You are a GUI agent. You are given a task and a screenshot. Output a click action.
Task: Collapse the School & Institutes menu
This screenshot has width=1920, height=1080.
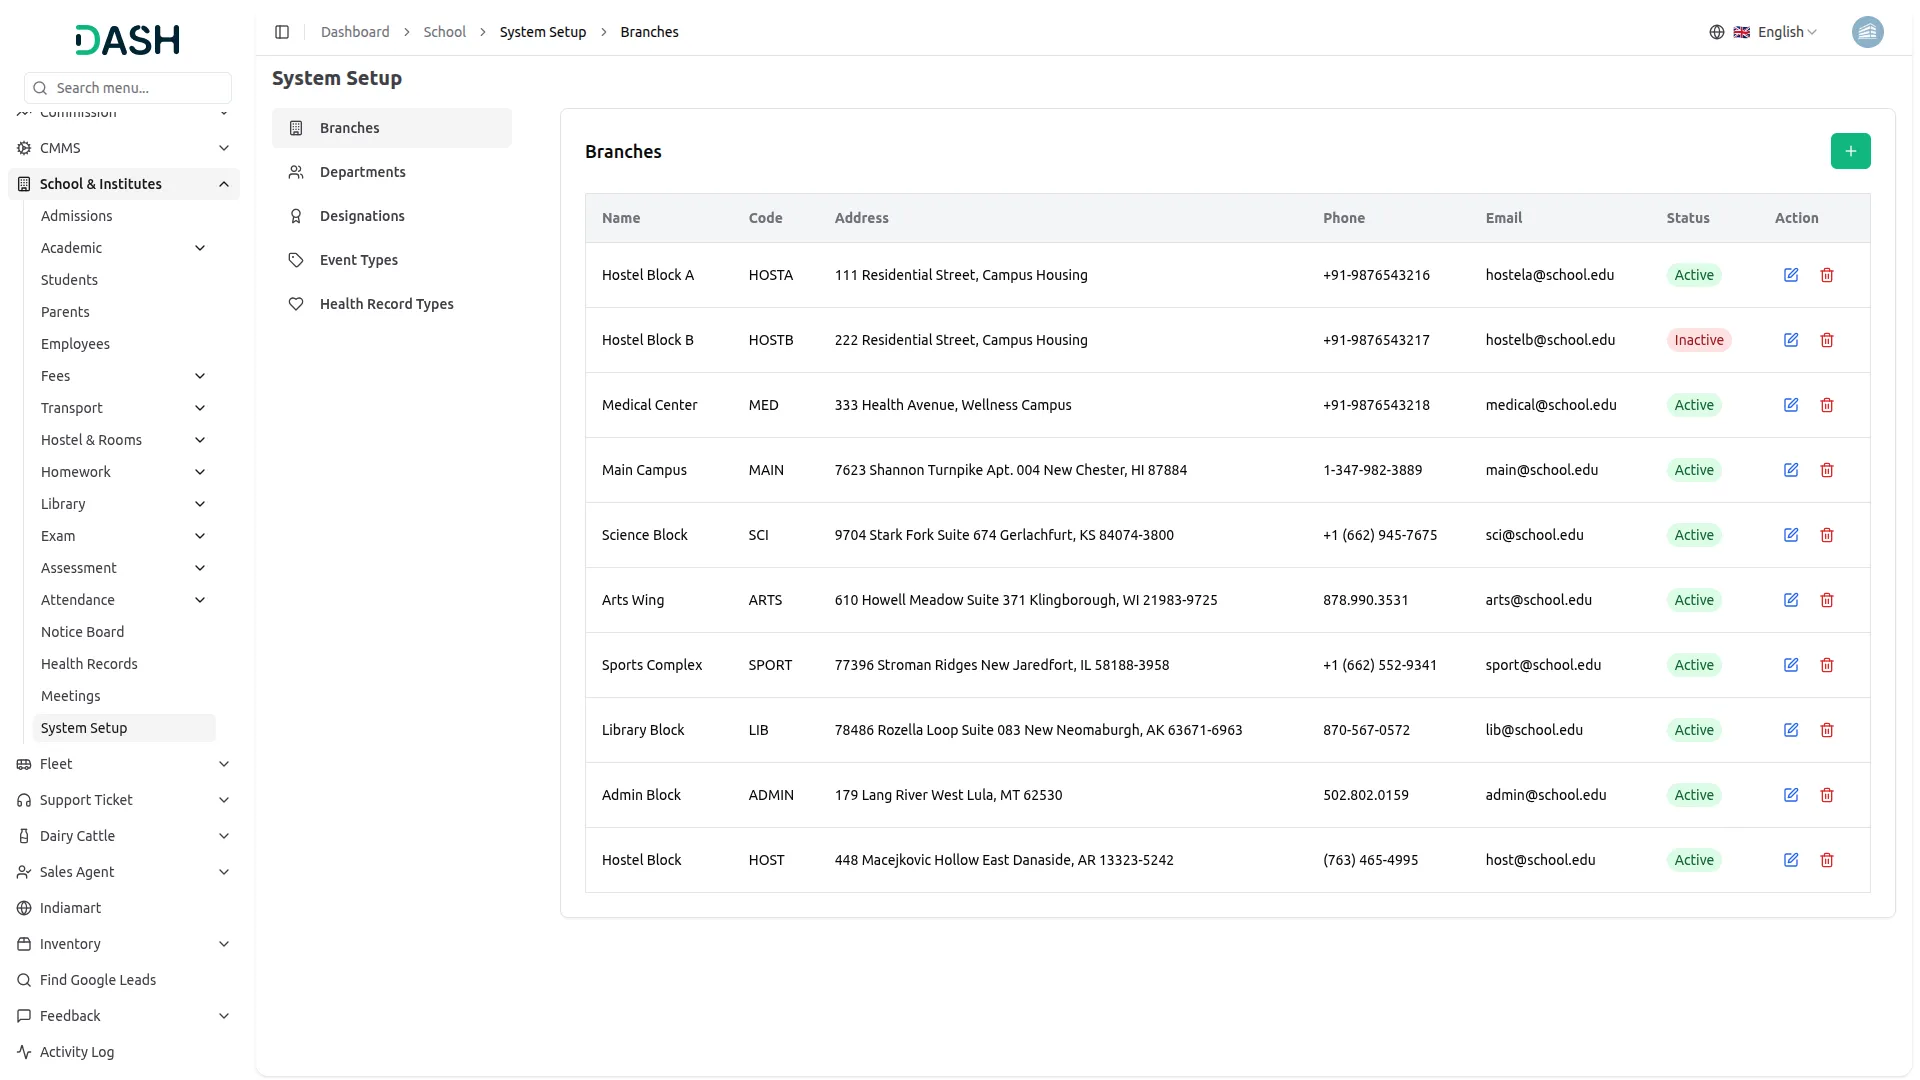click(x=224, y=184)
